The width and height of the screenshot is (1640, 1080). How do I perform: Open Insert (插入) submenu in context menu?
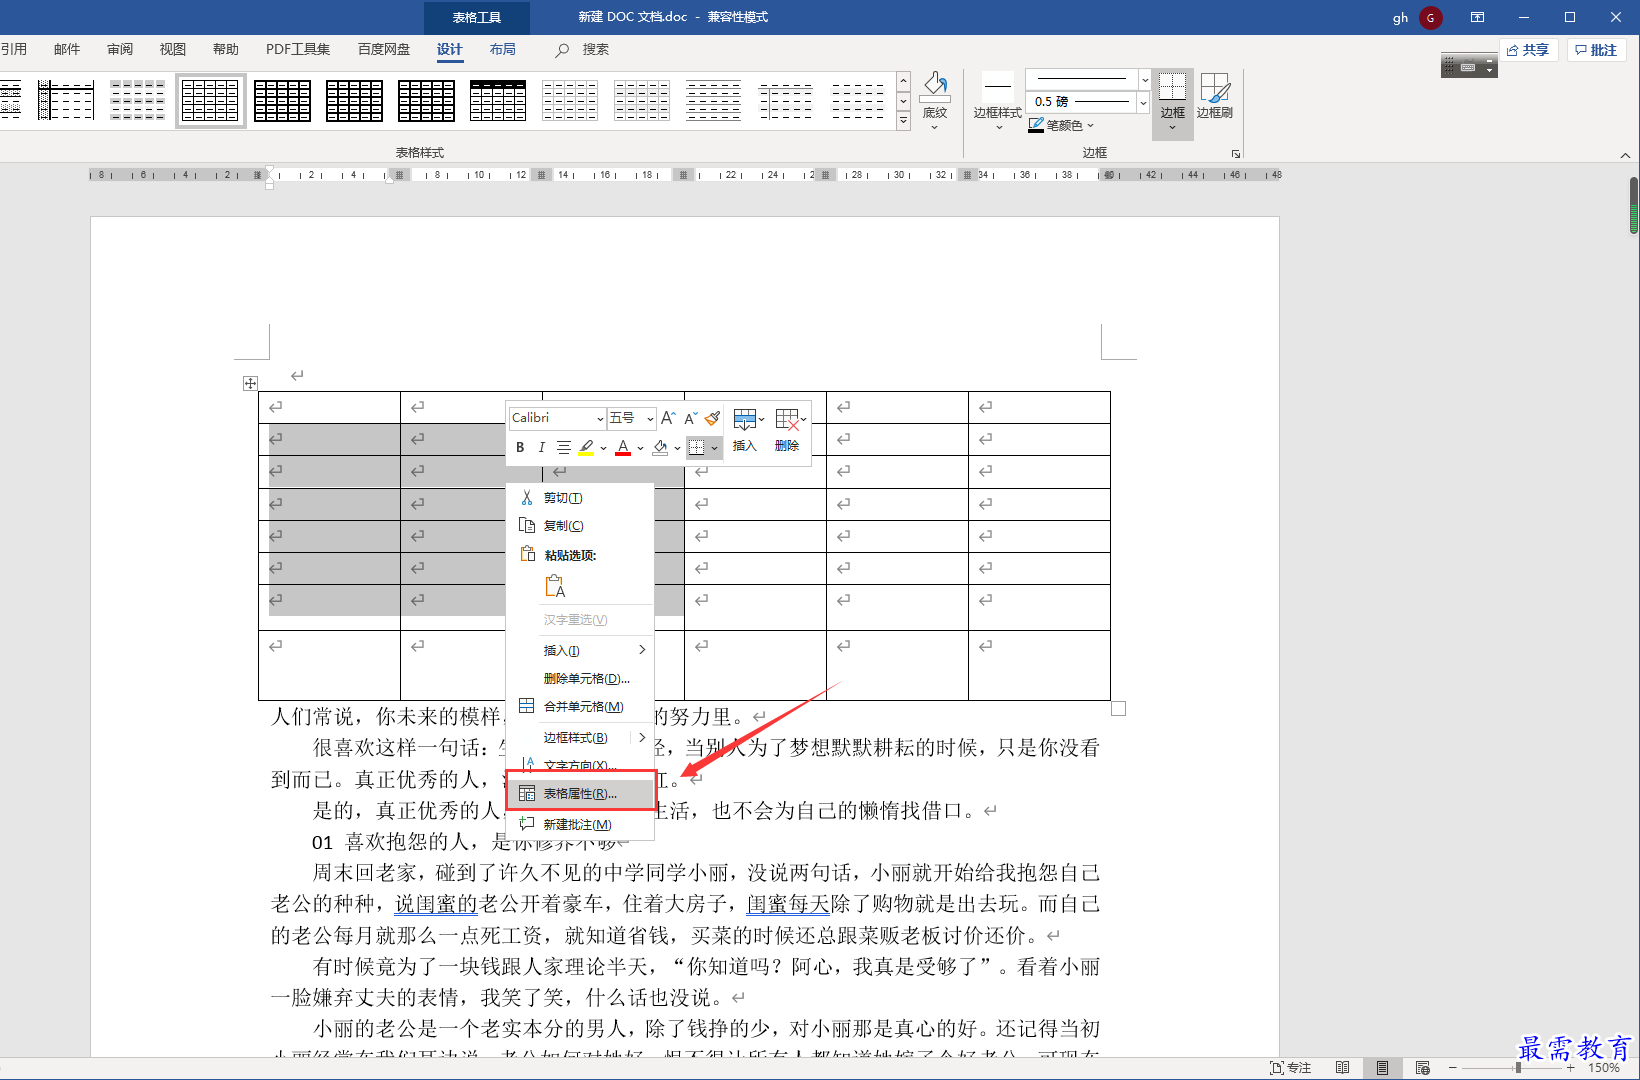point(580,651)
